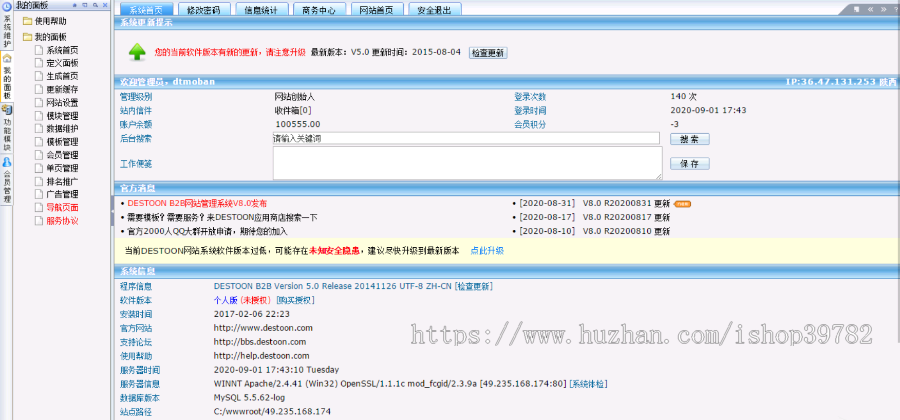Screen dimensions: 900x420
Task: Open http://www.destoon.com official site link
Action: [263, 328]
